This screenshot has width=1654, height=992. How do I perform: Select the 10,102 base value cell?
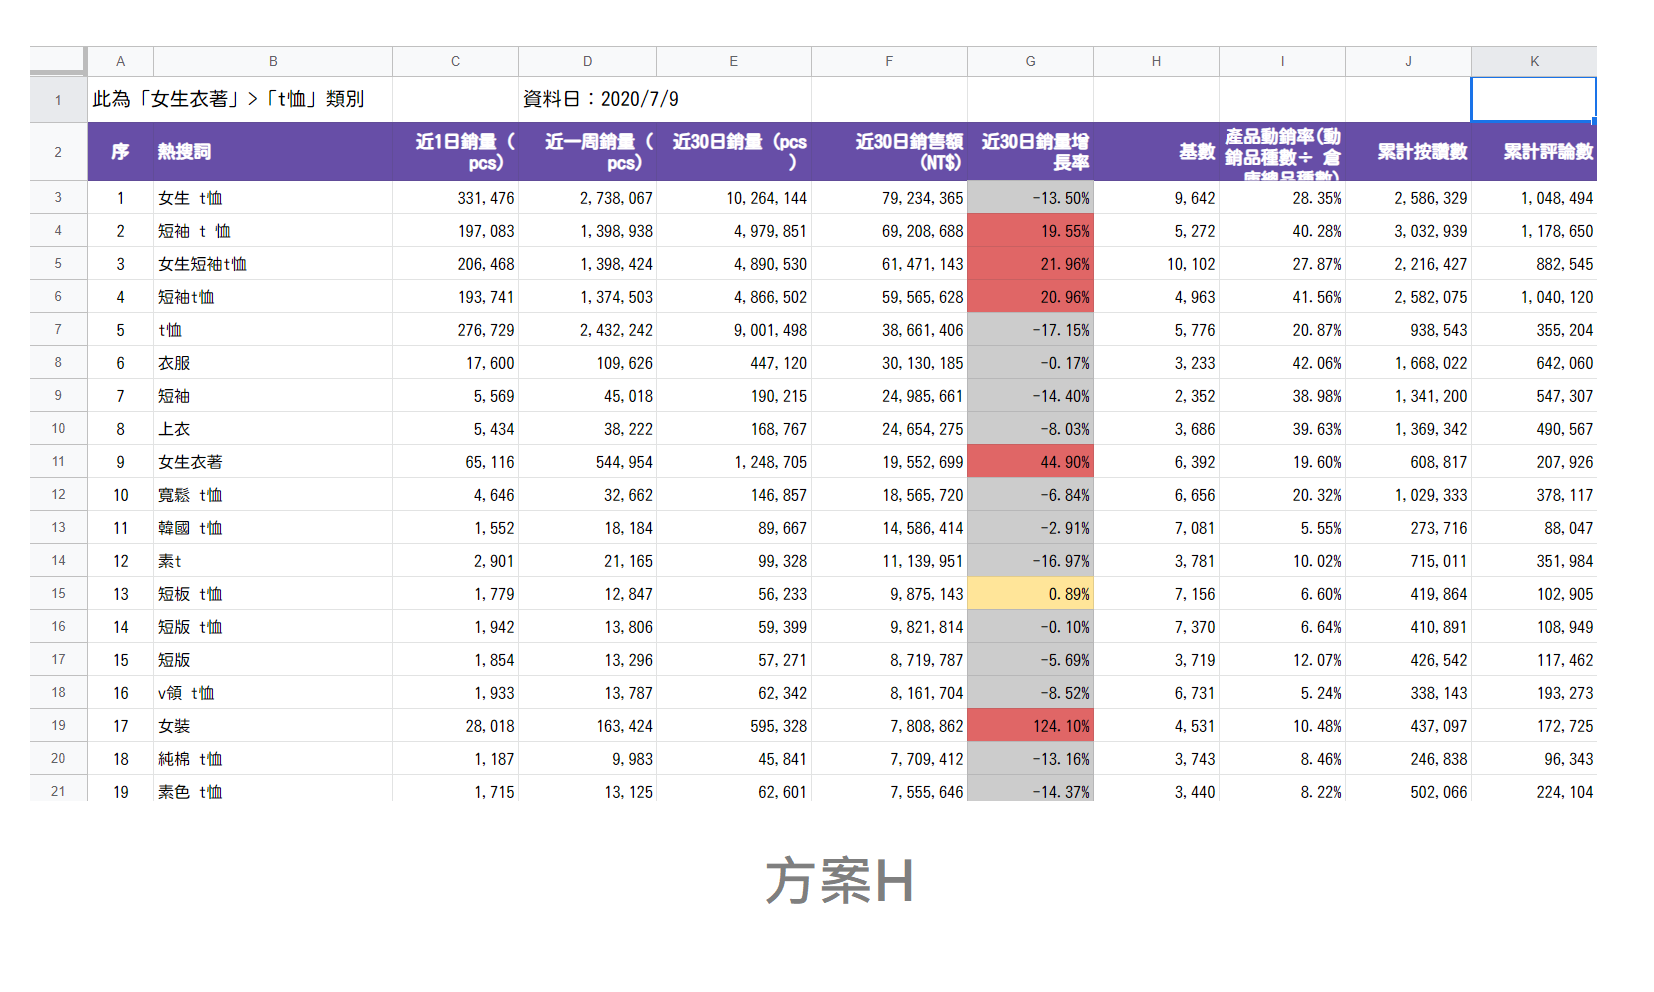[x=1156, y=264]
